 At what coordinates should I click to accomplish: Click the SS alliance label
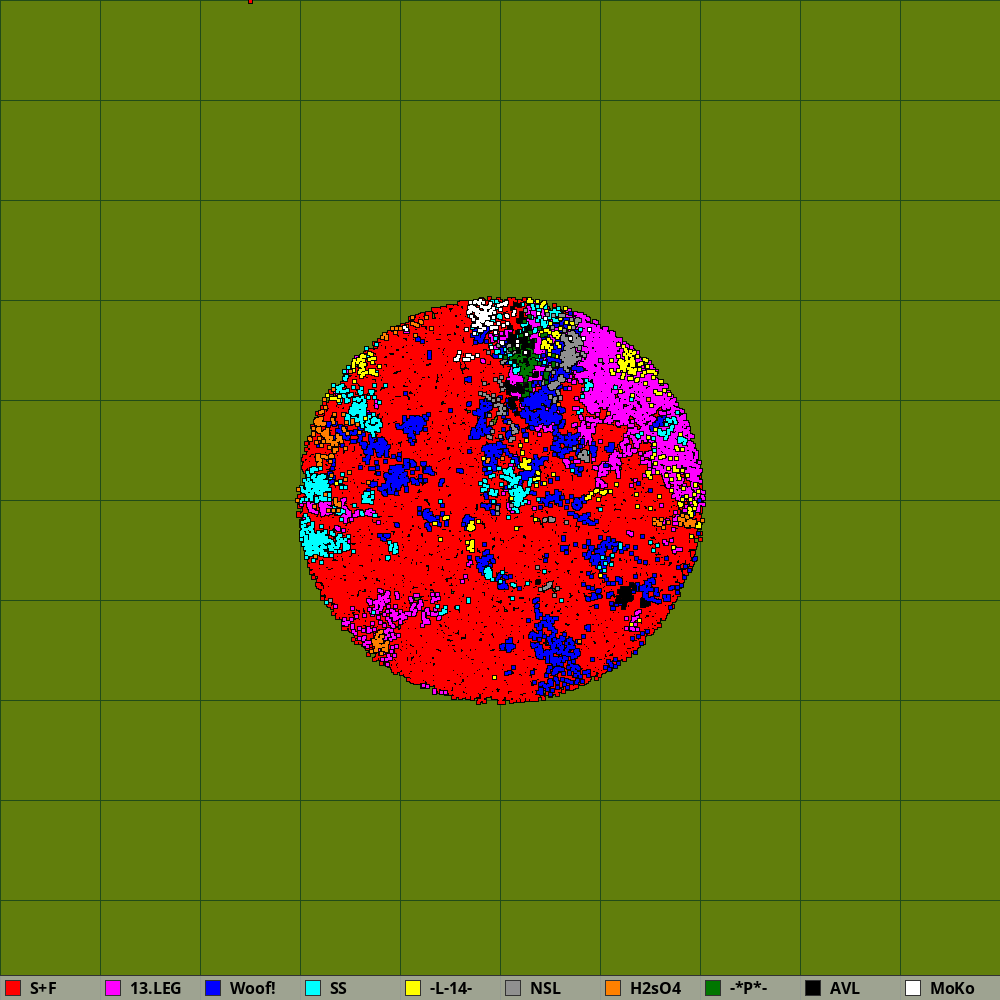coord(338,989)
